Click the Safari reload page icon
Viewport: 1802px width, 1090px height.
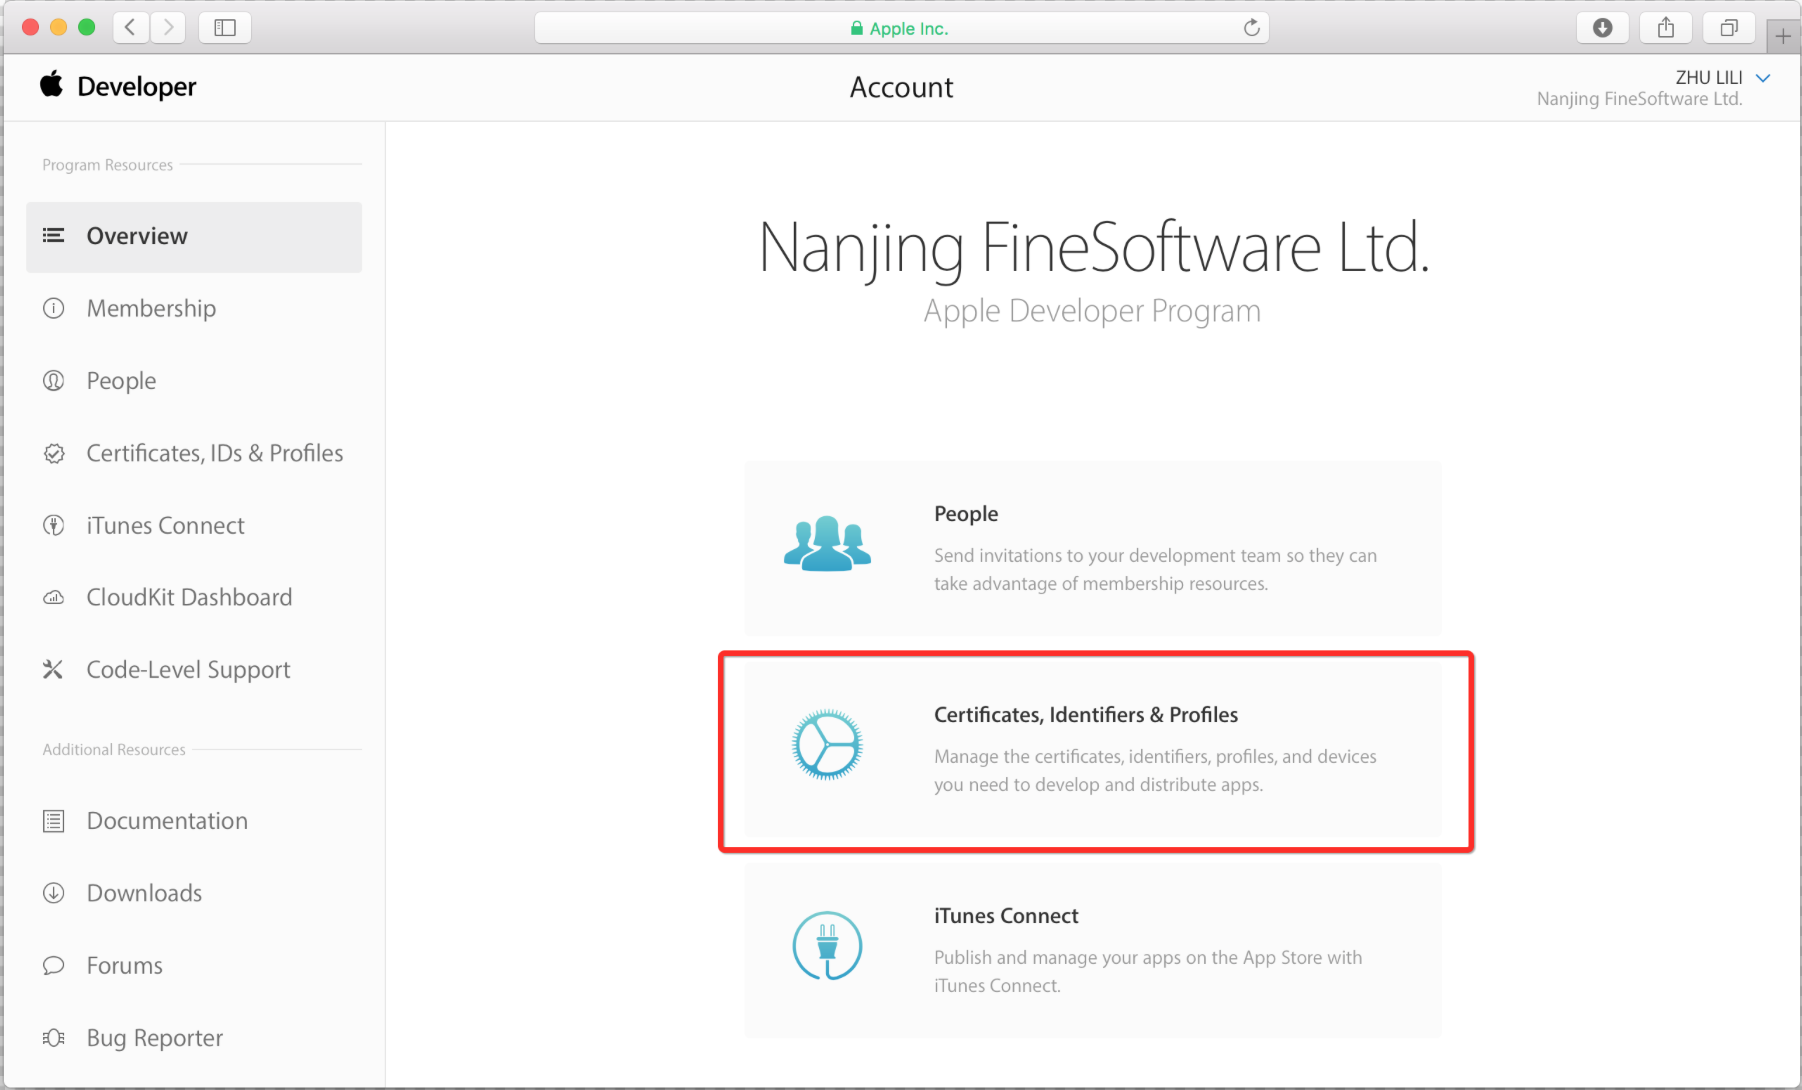coord(1251,28)
